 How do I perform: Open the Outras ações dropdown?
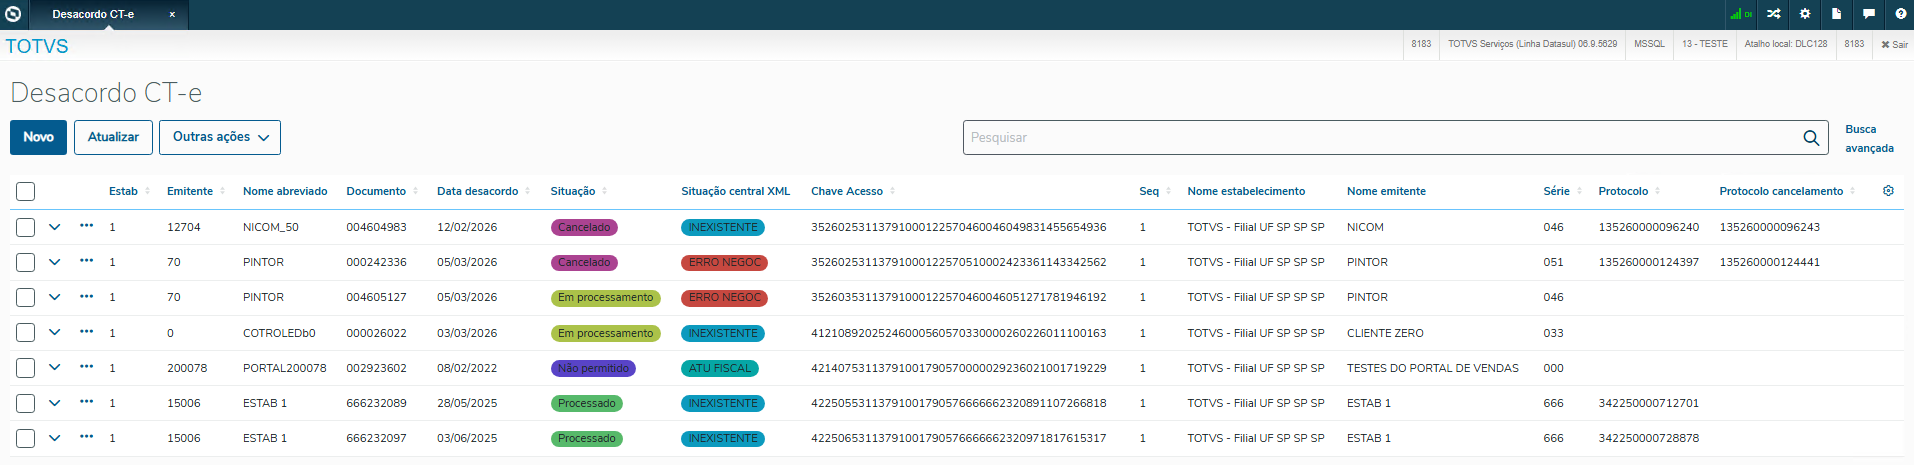coord(220,137)
